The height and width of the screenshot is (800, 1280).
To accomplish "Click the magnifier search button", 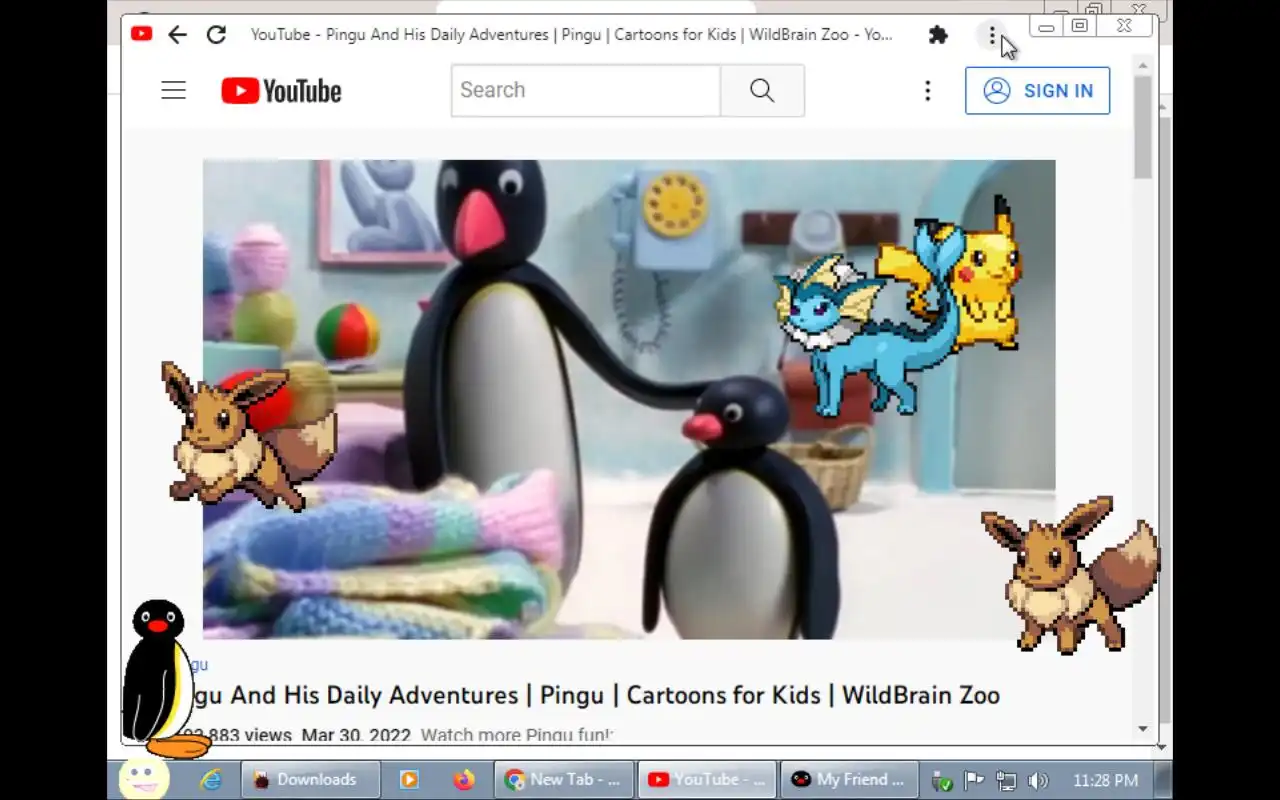I will click(x=762, y=90).
